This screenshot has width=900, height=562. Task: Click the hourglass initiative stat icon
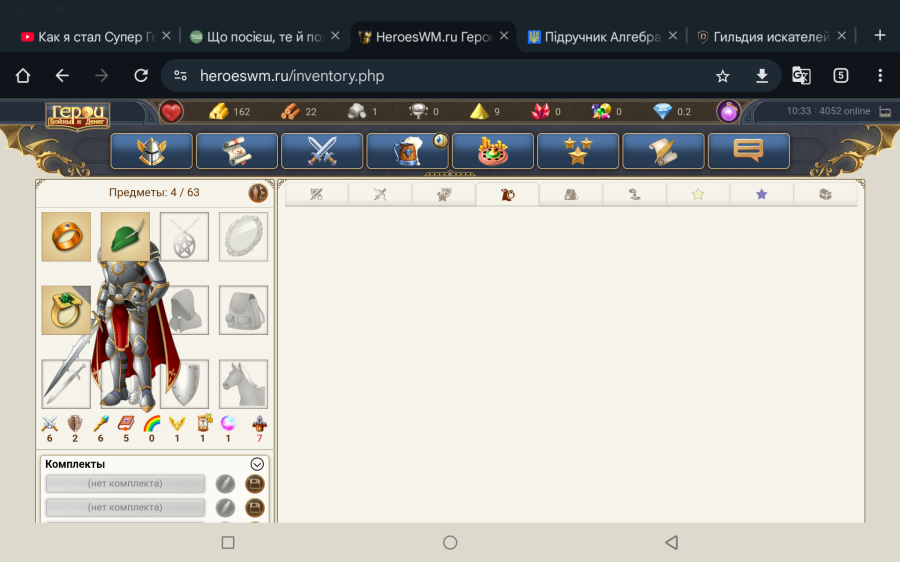tap(203, 424)
